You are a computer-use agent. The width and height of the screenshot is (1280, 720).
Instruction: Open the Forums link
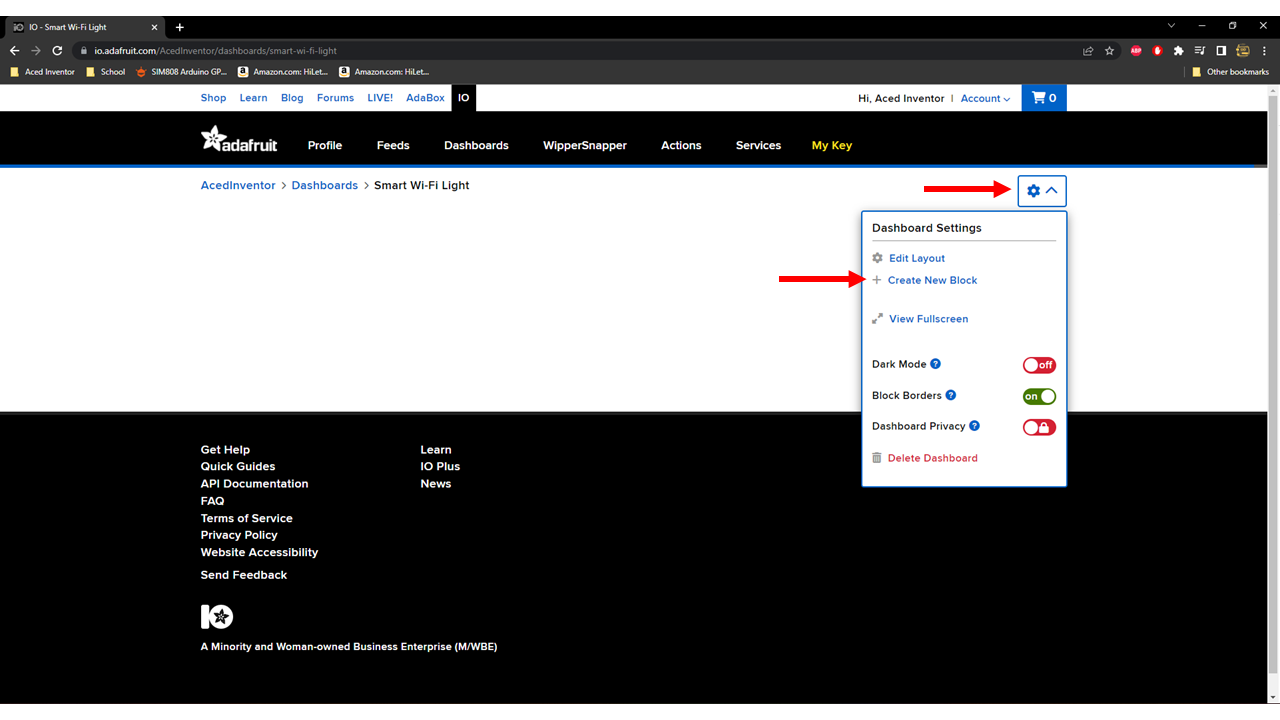[x=335, y=98]
